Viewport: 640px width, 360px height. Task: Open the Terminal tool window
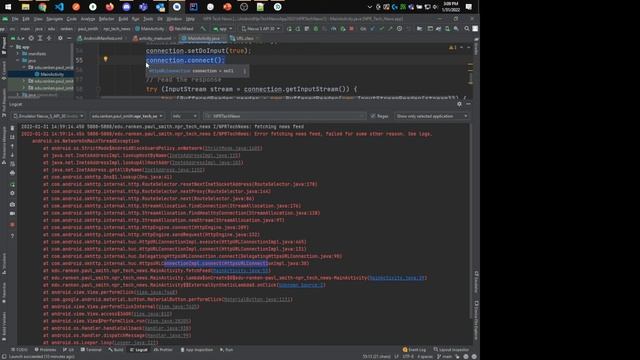(91, 350)
